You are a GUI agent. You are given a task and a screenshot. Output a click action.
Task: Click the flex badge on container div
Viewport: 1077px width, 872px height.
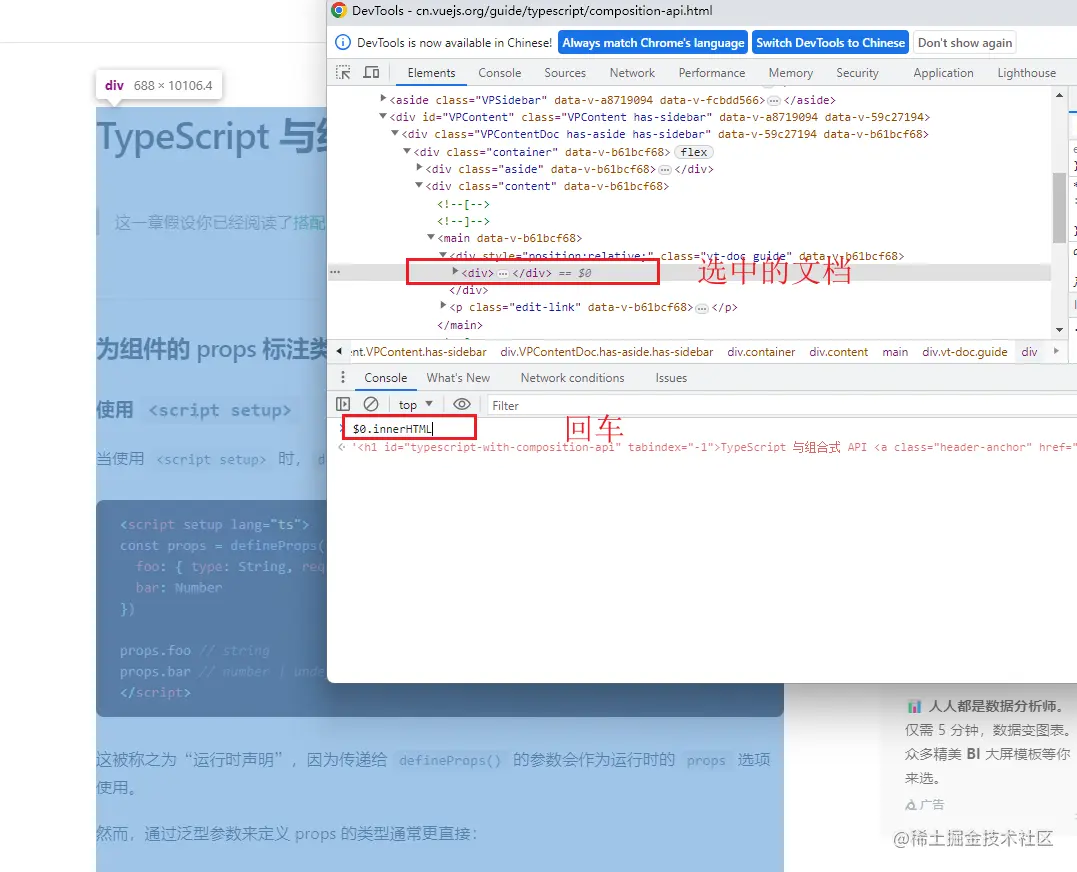click(x=694, y=152)
